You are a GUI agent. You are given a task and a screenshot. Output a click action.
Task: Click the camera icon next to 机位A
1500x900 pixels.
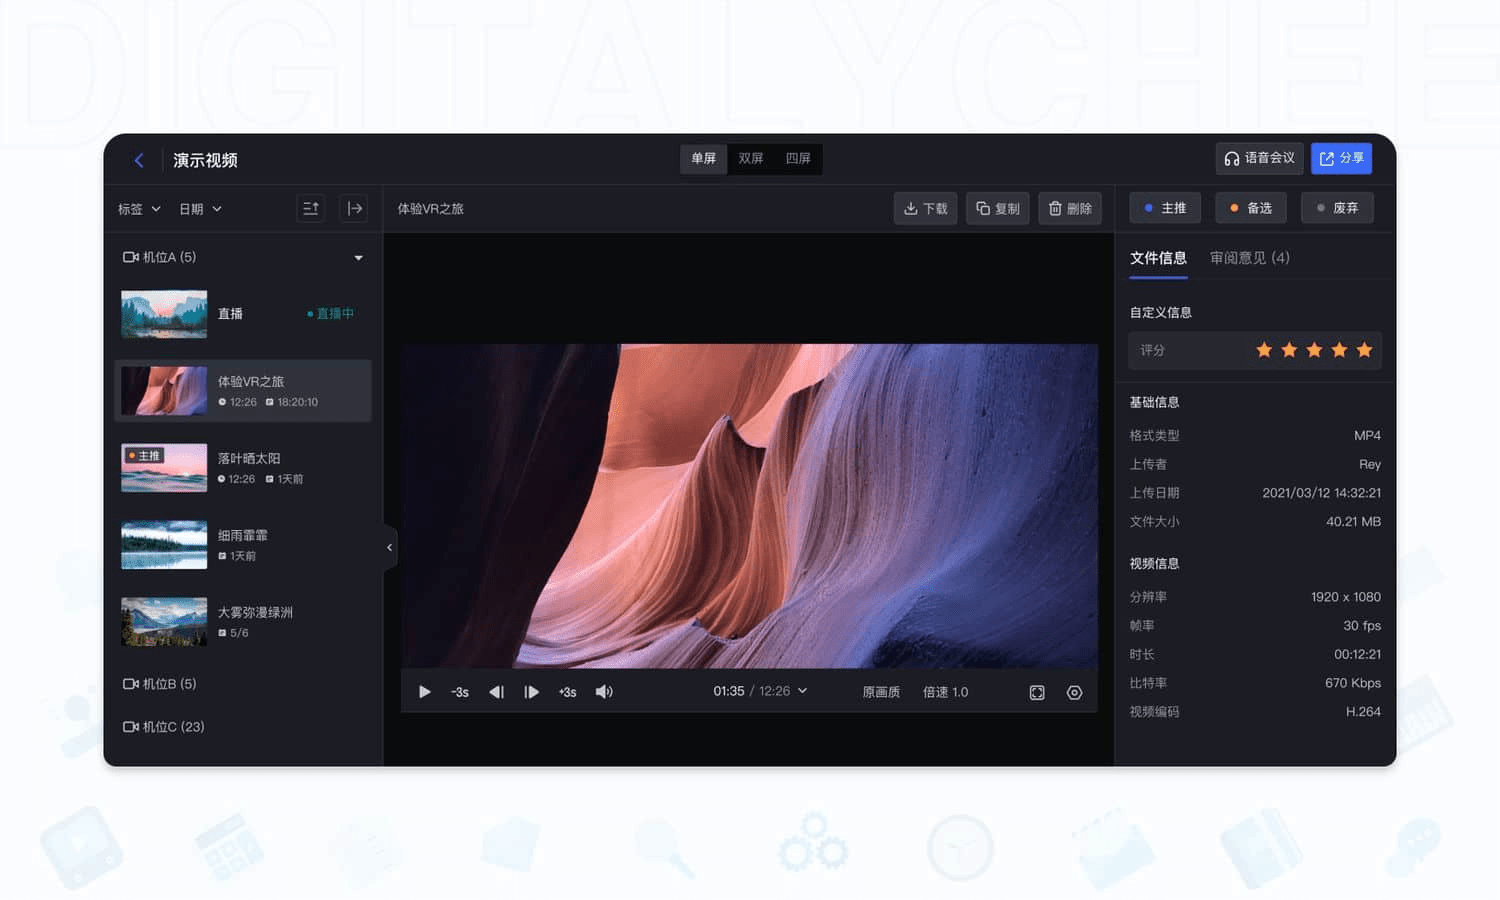pos(130,256)
